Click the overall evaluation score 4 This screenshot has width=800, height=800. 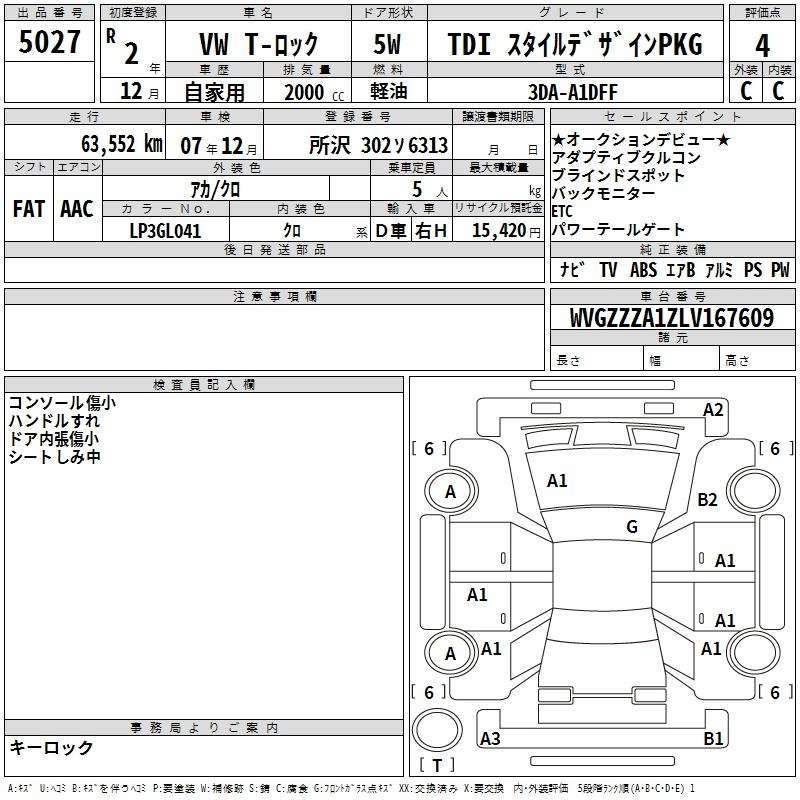click(x=762, y=46)
